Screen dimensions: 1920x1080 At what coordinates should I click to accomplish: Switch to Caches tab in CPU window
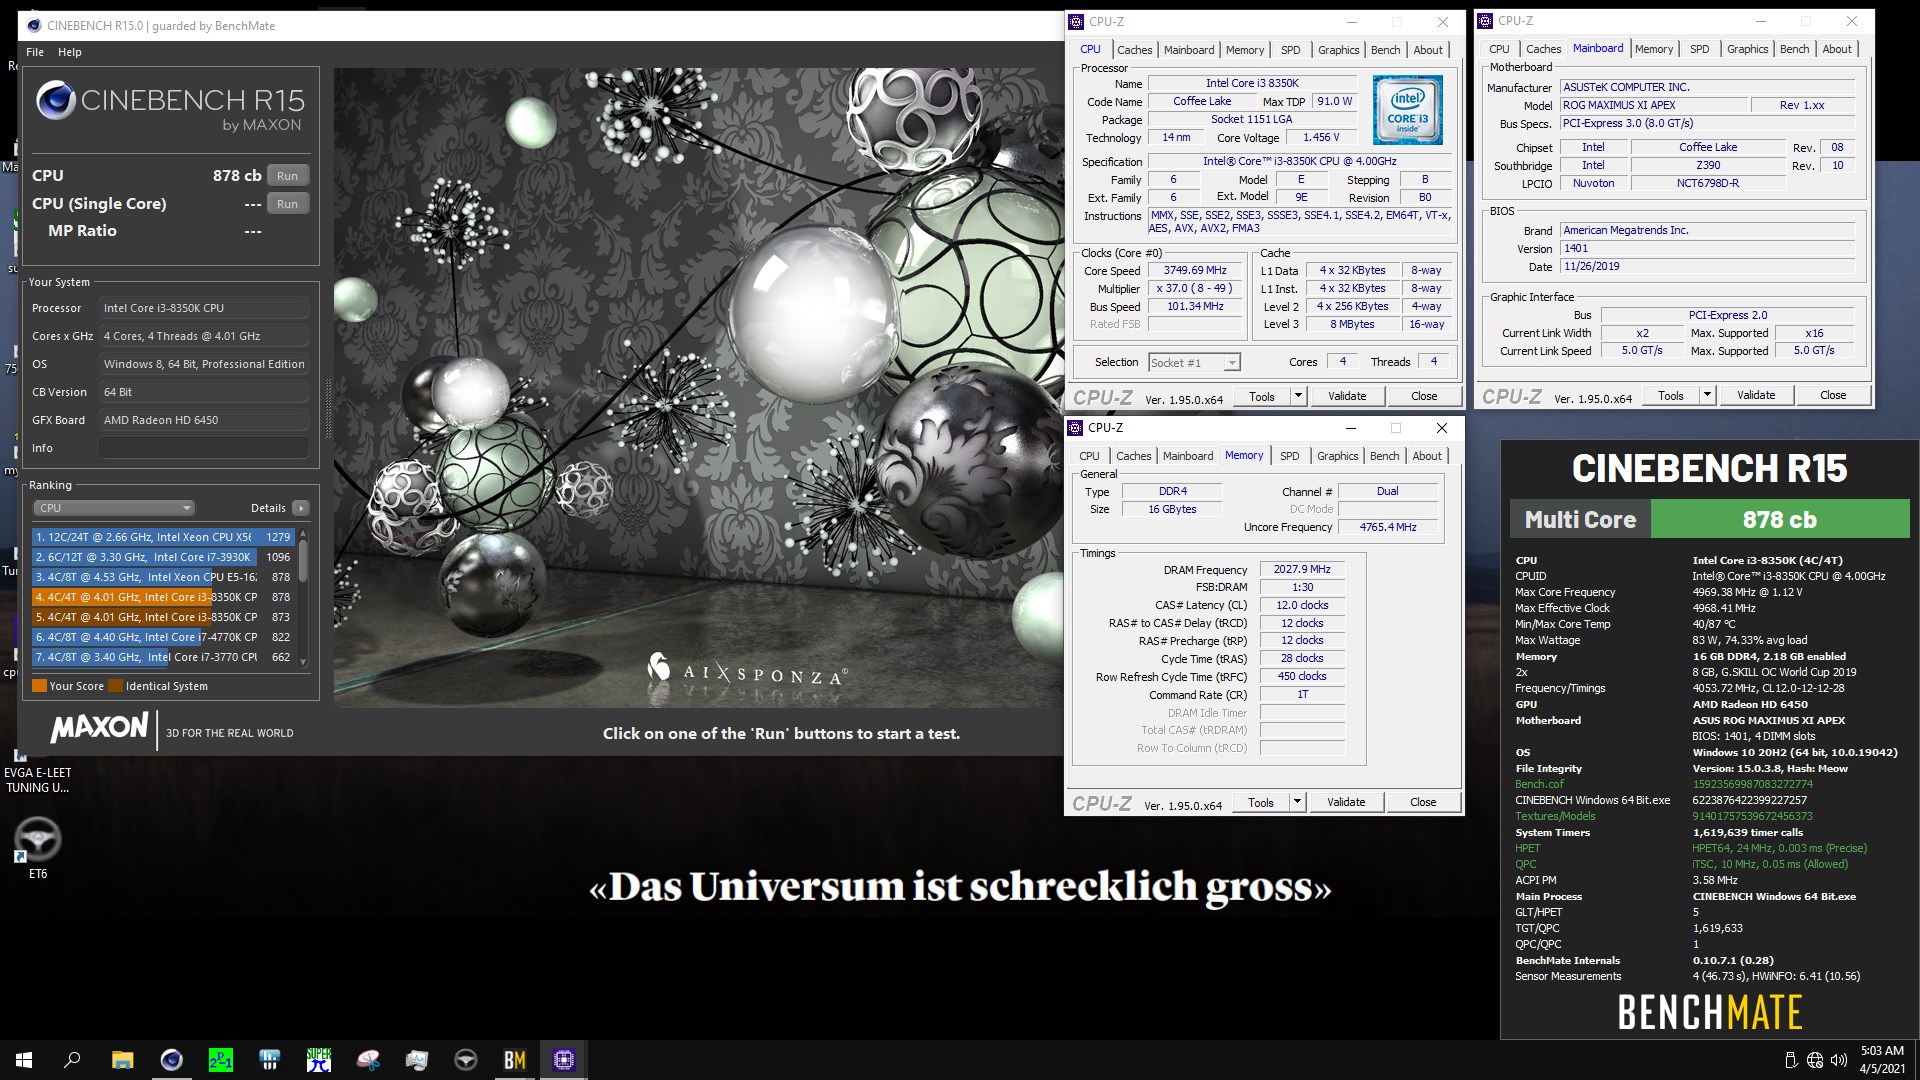1134,50
